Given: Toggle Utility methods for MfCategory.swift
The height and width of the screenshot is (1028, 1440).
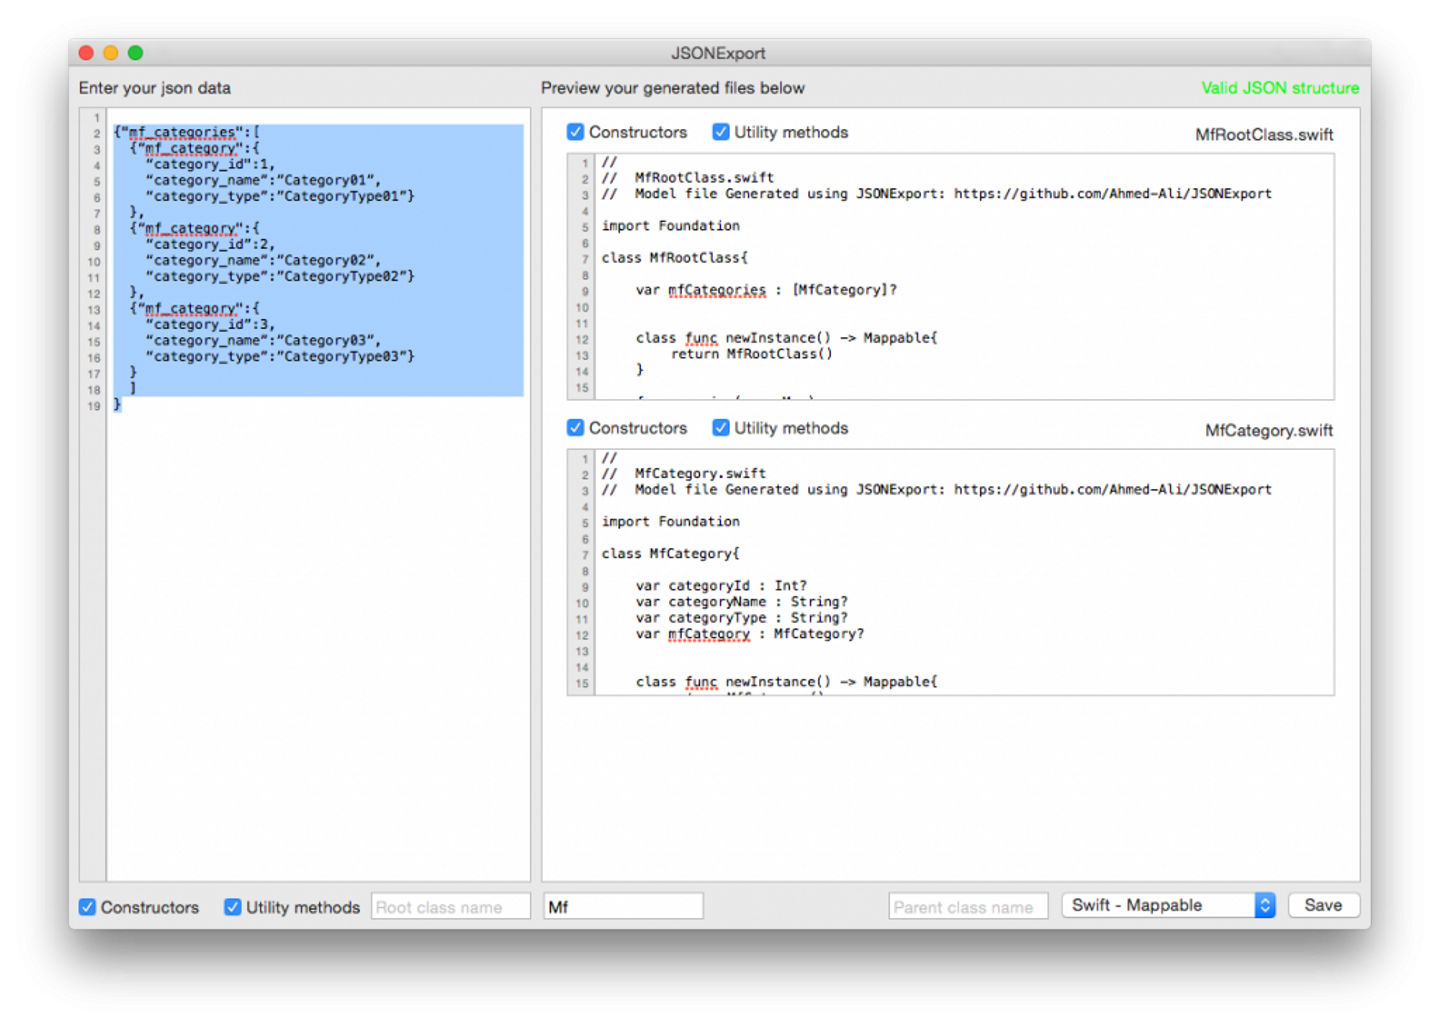Looking at the screenshot, I should (721, 428).
